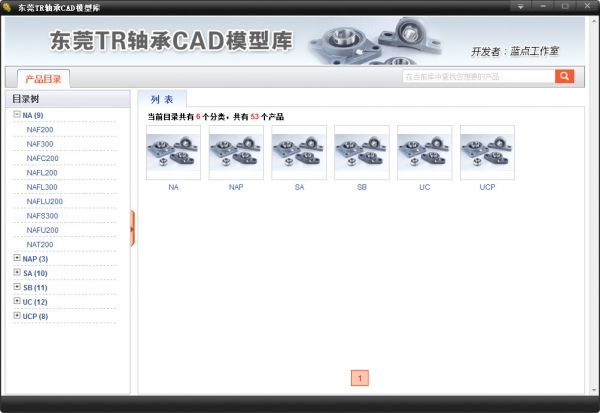This screenshot has width=600, height=413.
Task: Click the SB link under its thumbnail
Action: click(x=362, y=187)
